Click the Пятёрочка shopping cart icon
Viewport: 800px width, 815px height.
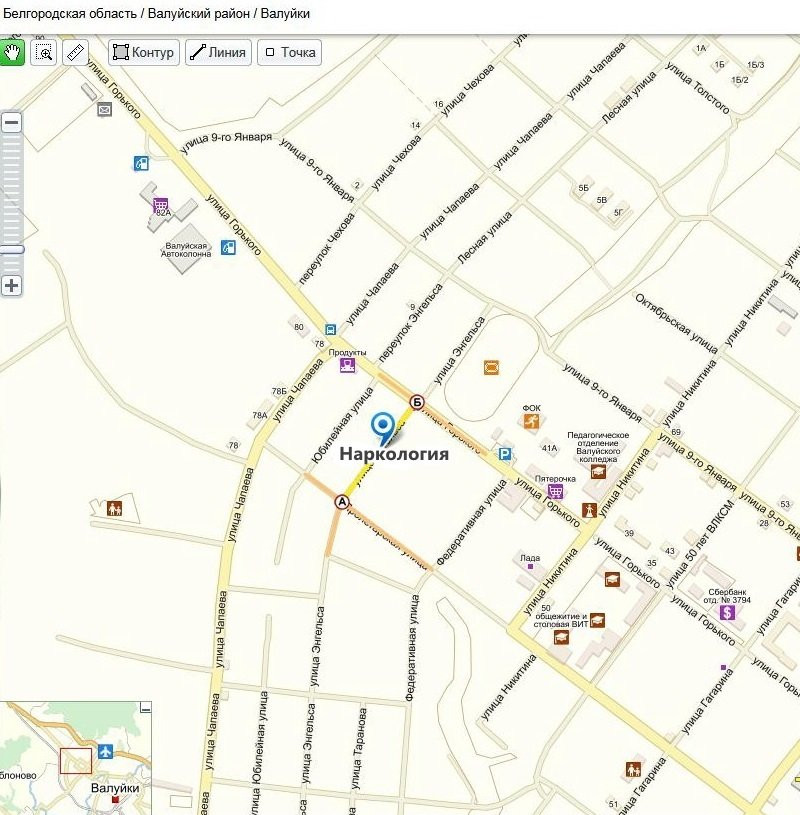[x=556, y=490]
